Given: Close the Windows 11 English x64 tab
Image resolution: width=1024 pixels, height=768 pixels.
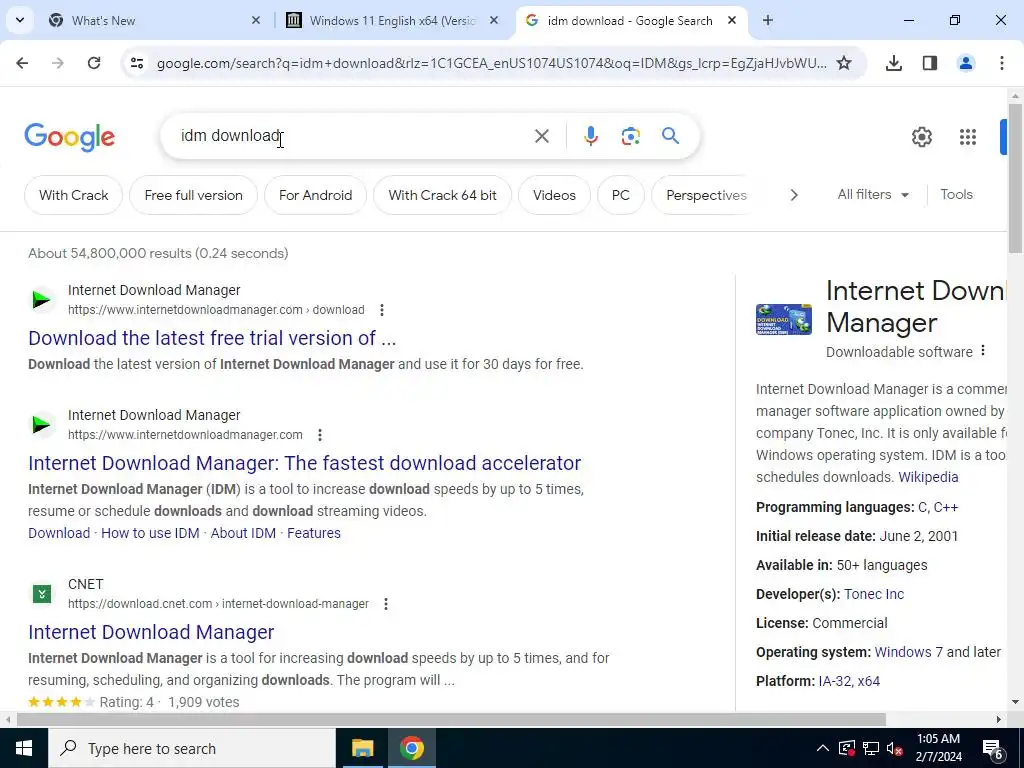Looking at the screenshot, I should 494,20.
